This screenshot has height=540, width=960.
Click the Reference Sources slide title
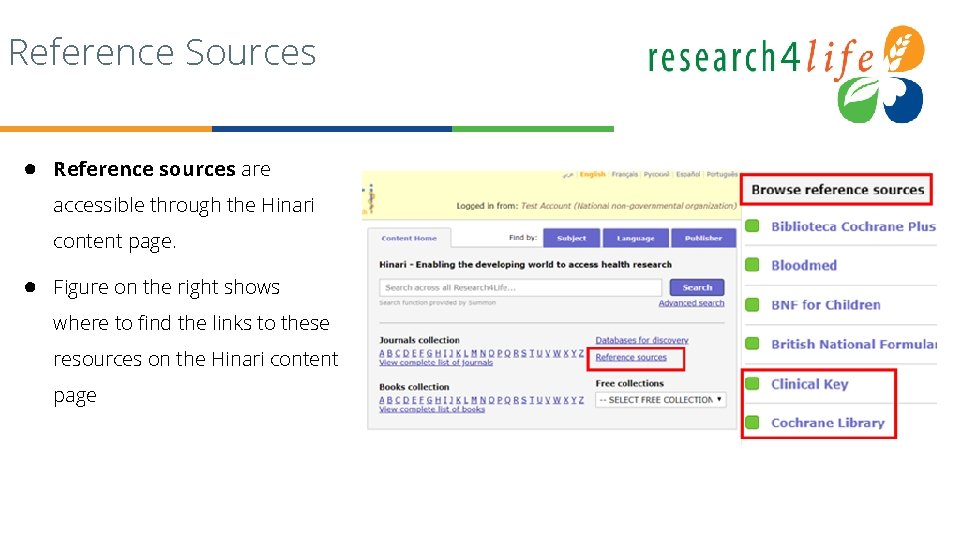162,52
